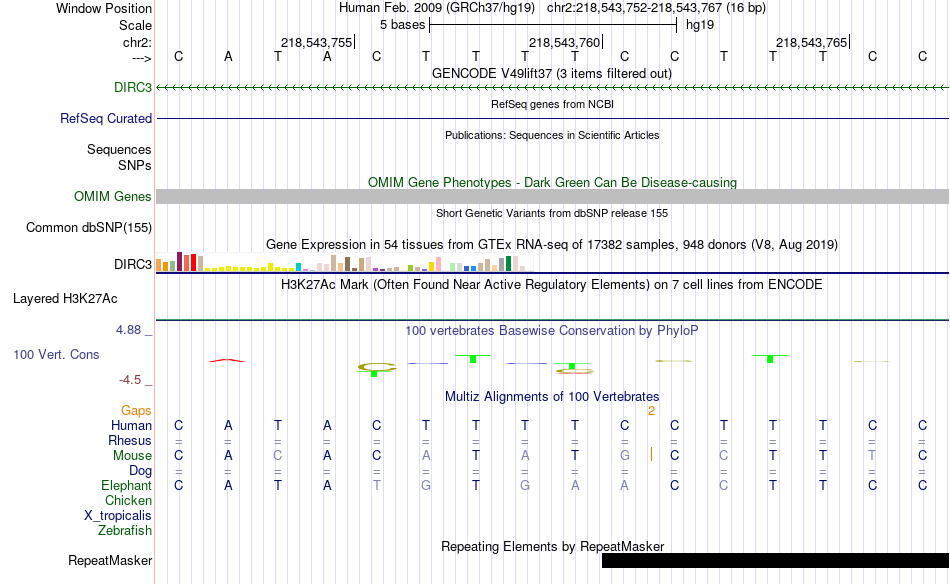
Task: Select the RepeatMasker track label on left
Action: (x=110, y=560)
